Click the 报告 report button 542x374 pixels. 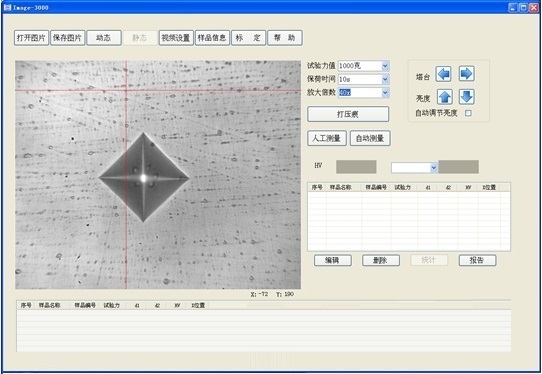(x=477, y=260)
